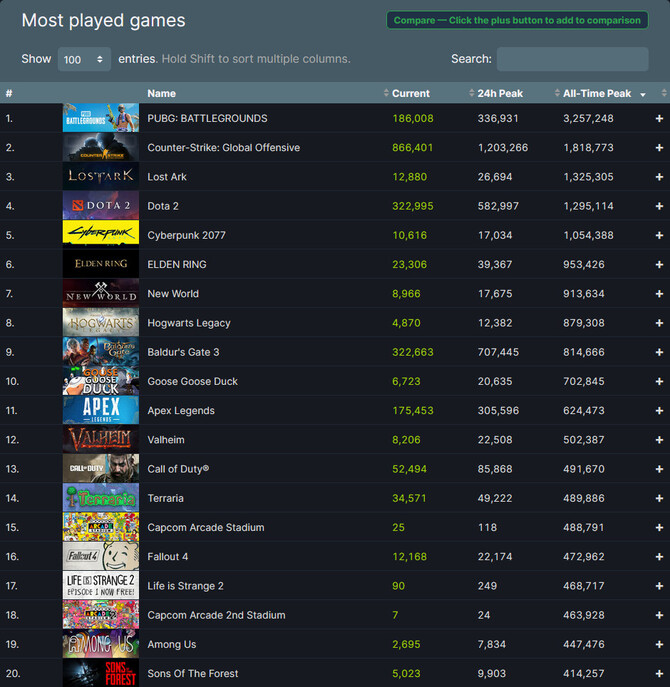Click the New World thumbnail
This screenshot has width=670, height=687.
101,293
